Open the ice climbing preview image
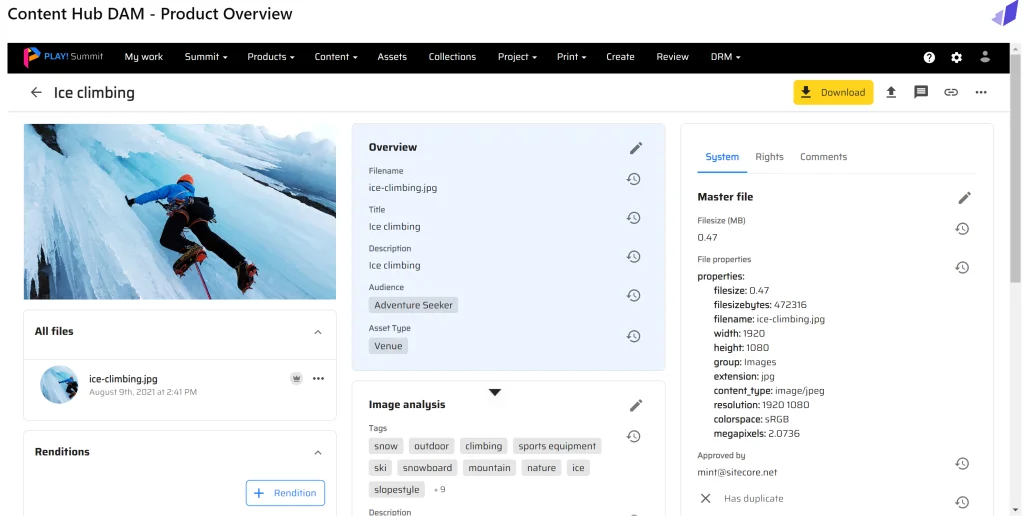Screen dimensions: 1024x517 click(x=180, y=211)
